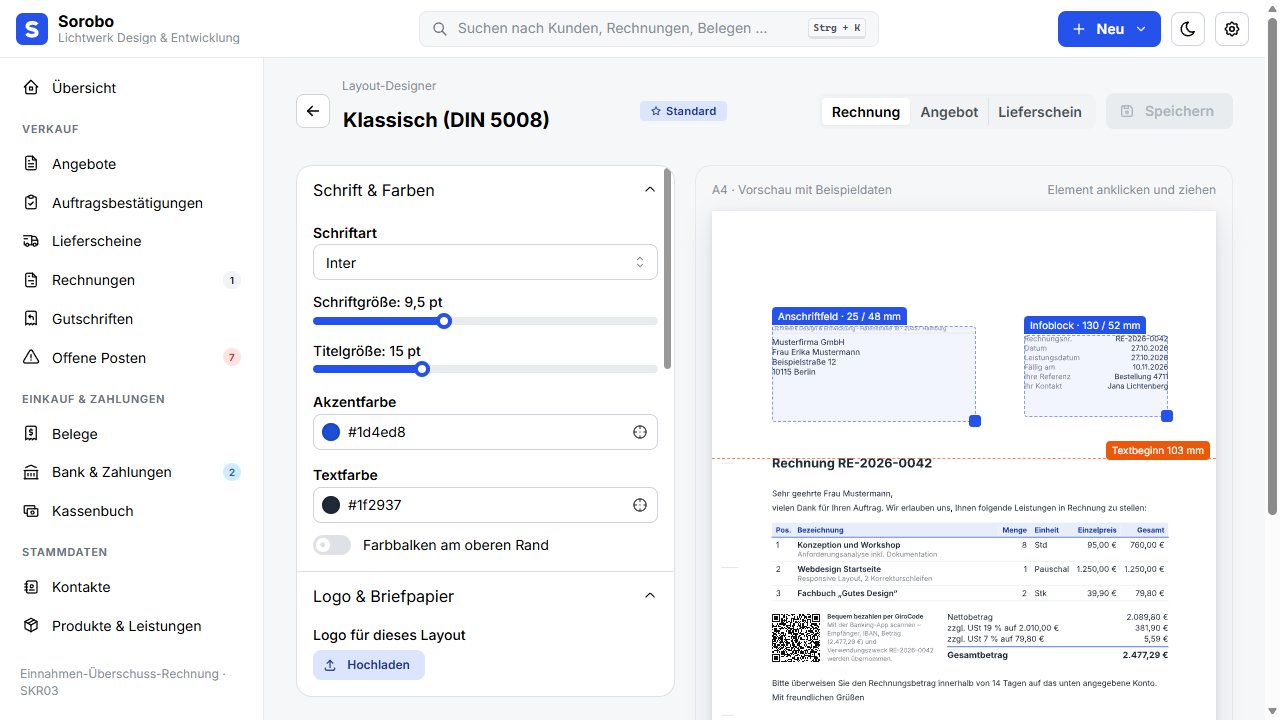Click Hochladen to upload a logo
This screenshot has width=1280, height=720.
point(369,665)
